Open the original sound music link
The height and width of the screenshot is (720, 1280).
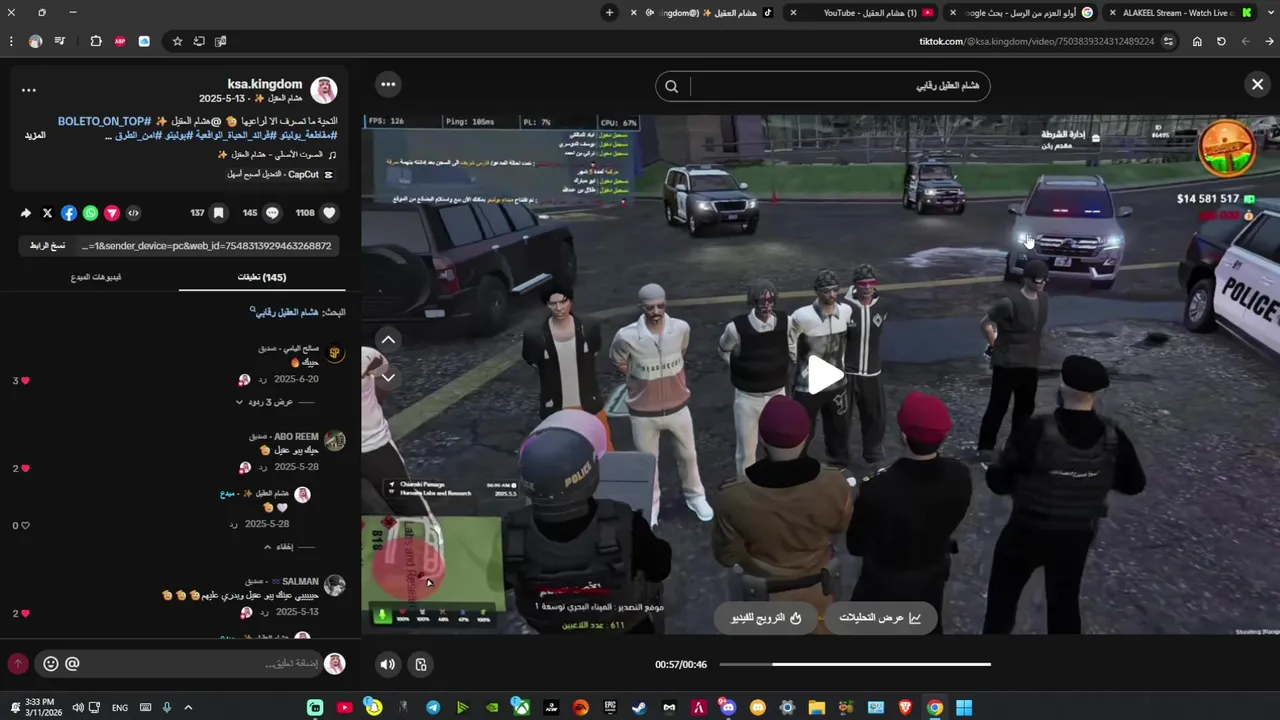(x=277, y=155)
